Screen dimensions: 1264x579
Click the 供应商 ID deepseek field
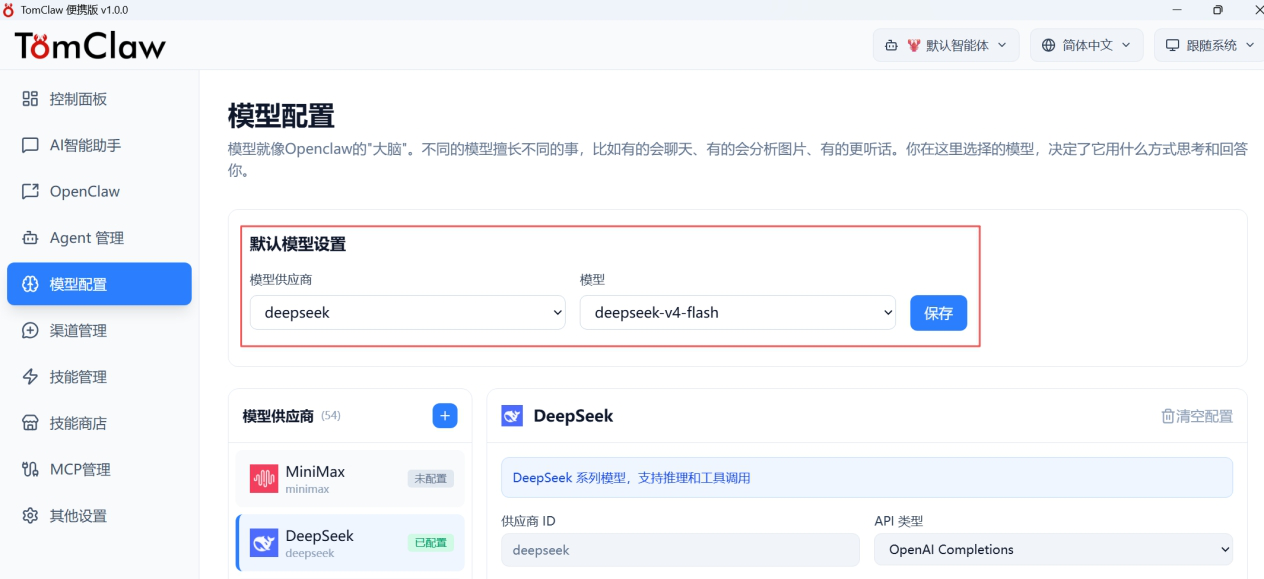coord(680,549)
